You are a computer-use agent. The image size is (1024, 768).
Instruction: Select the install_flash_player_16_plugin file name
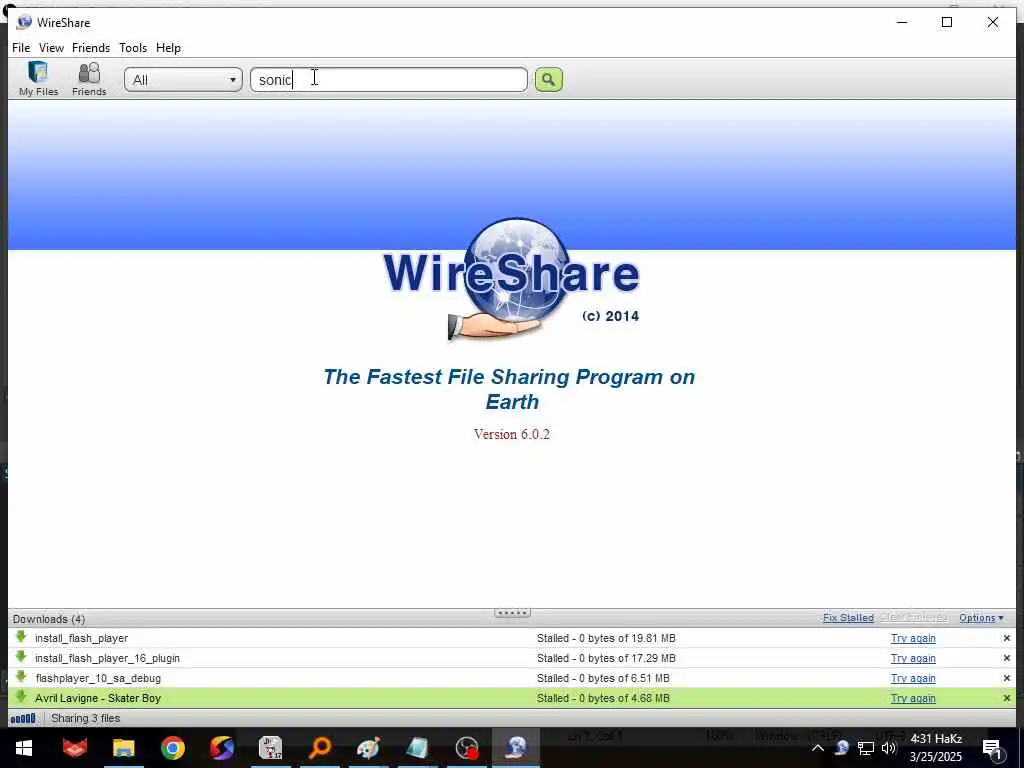[107, 658]
